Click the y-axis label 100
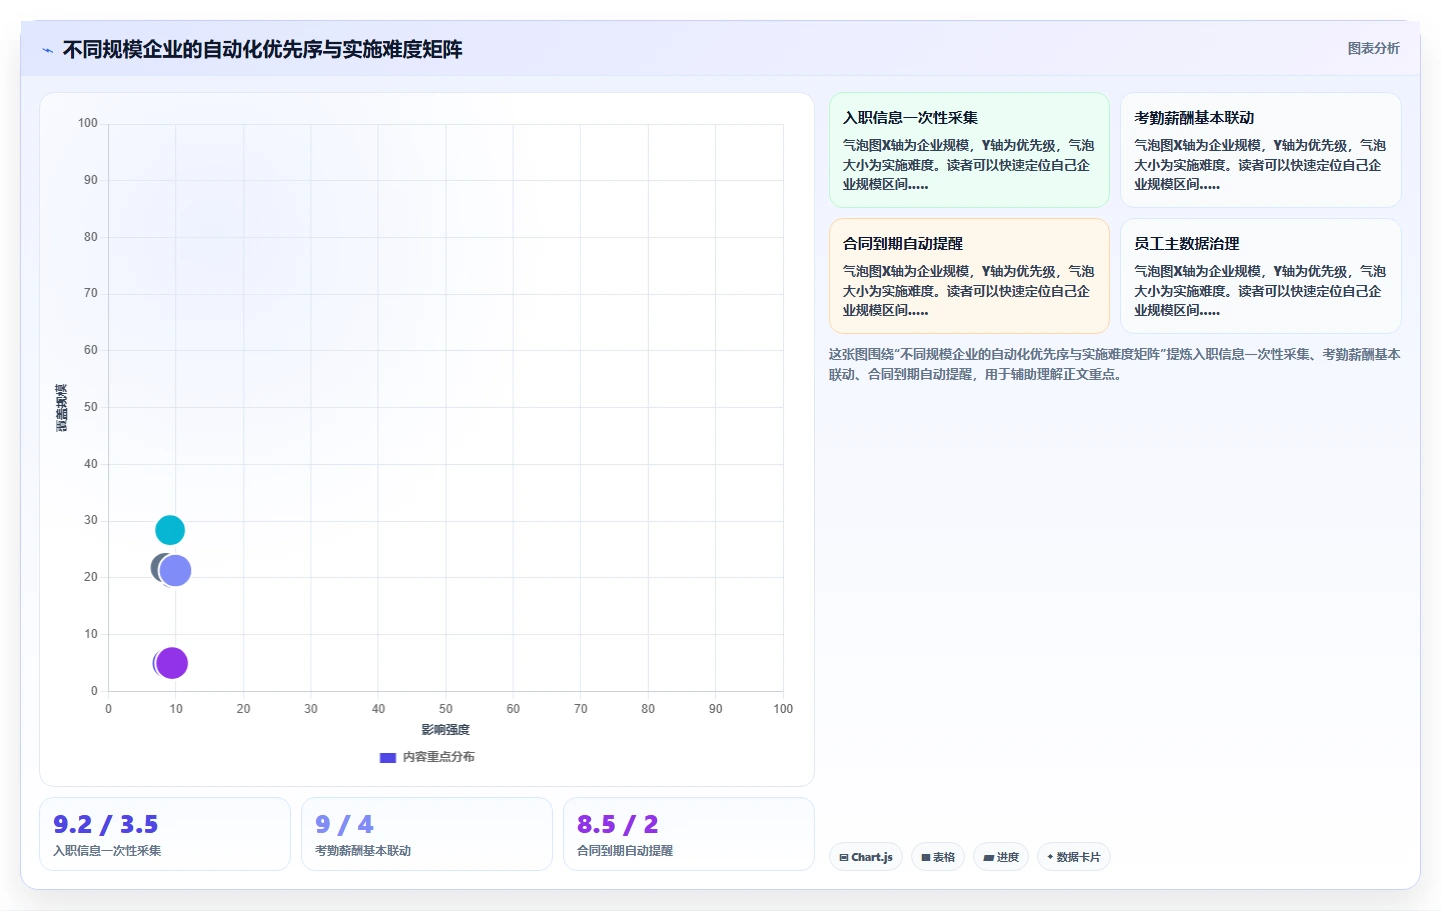Screen dimensions: 1441x911 tap(88, 123)
